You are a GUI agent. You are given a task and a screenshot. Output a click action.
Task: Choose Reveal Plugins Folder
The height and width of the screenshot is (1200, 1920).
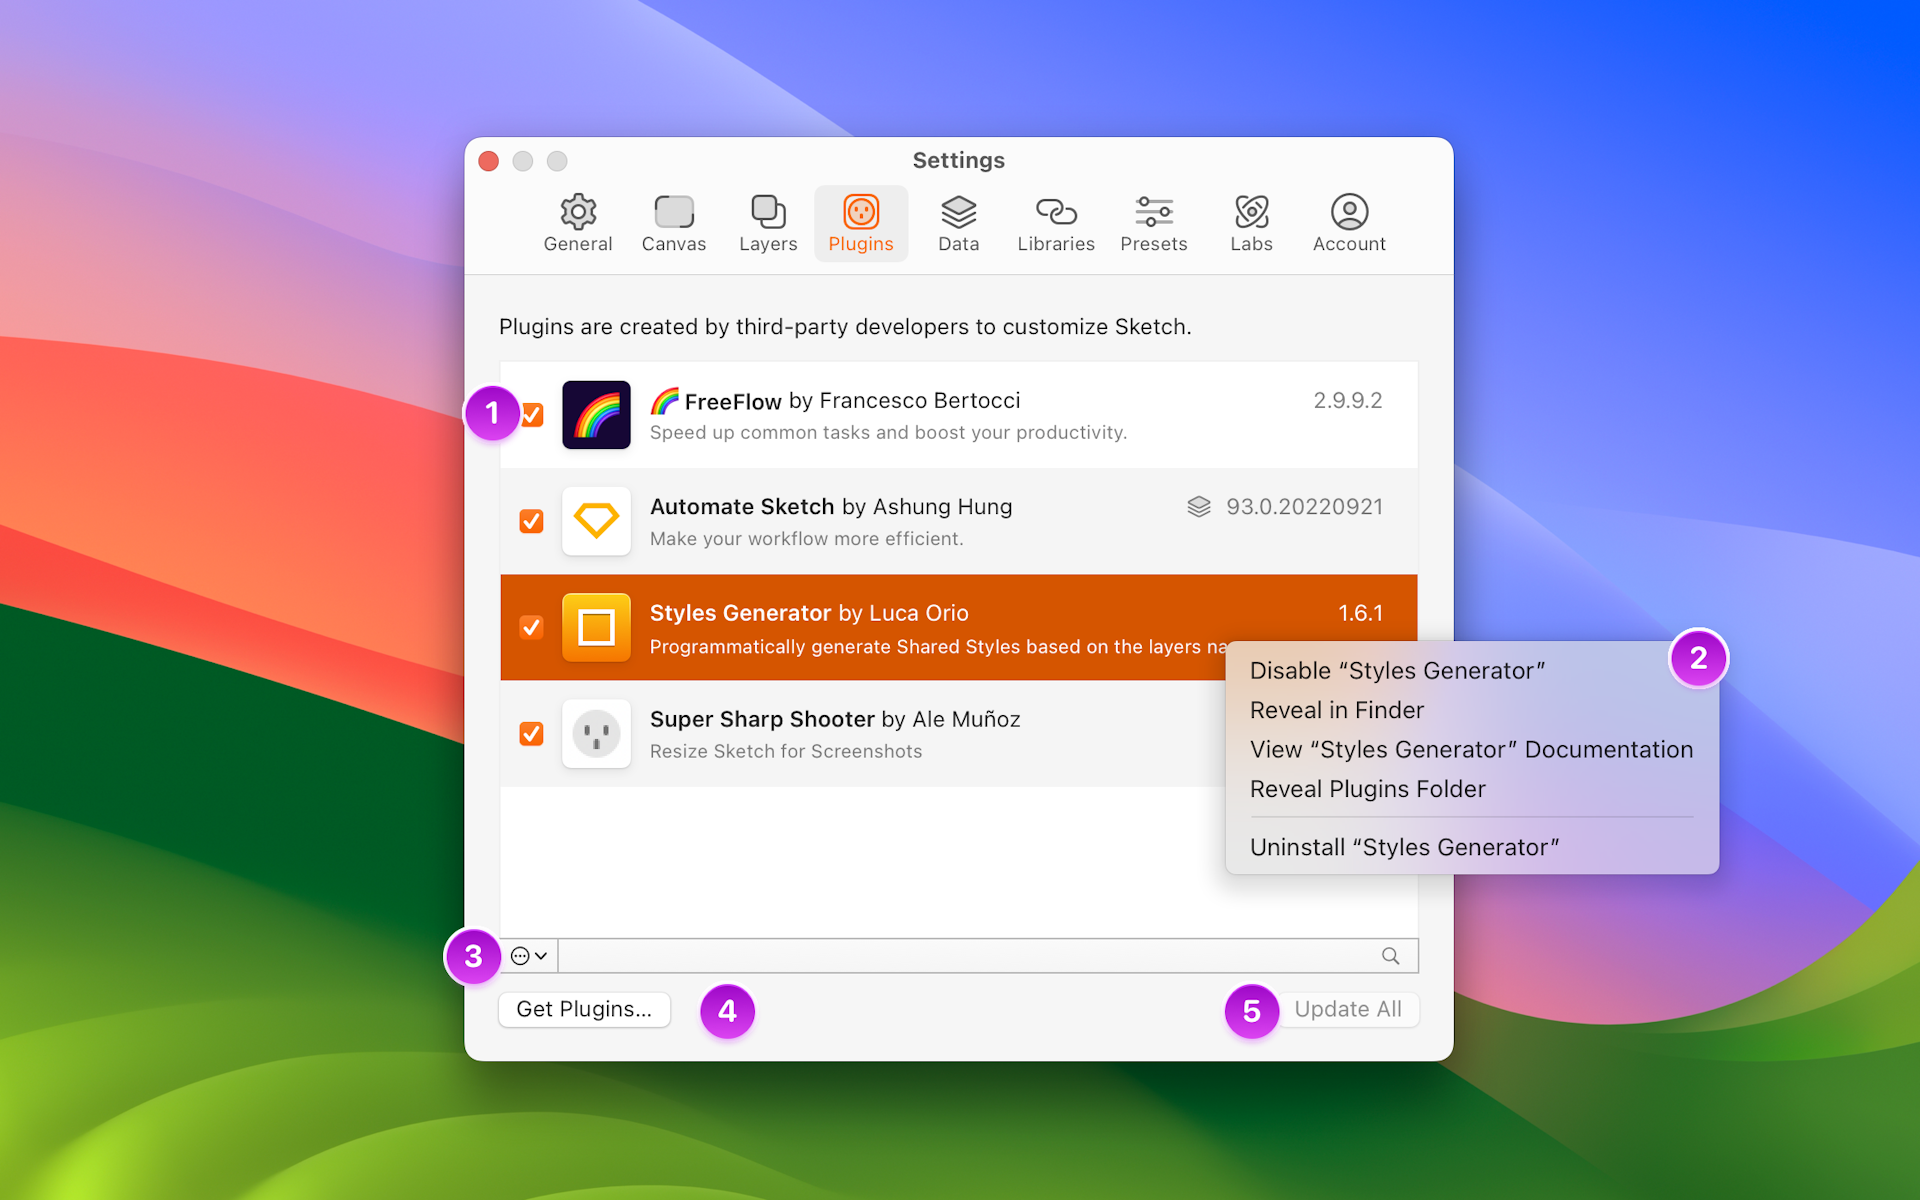coord(1472,789)
